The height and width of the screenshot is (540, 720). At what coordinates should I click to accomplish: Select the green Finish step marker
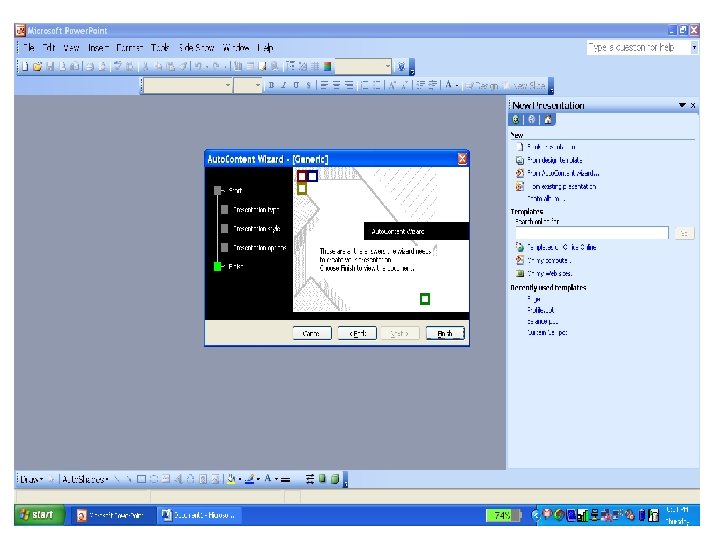(x=218, y=266)
